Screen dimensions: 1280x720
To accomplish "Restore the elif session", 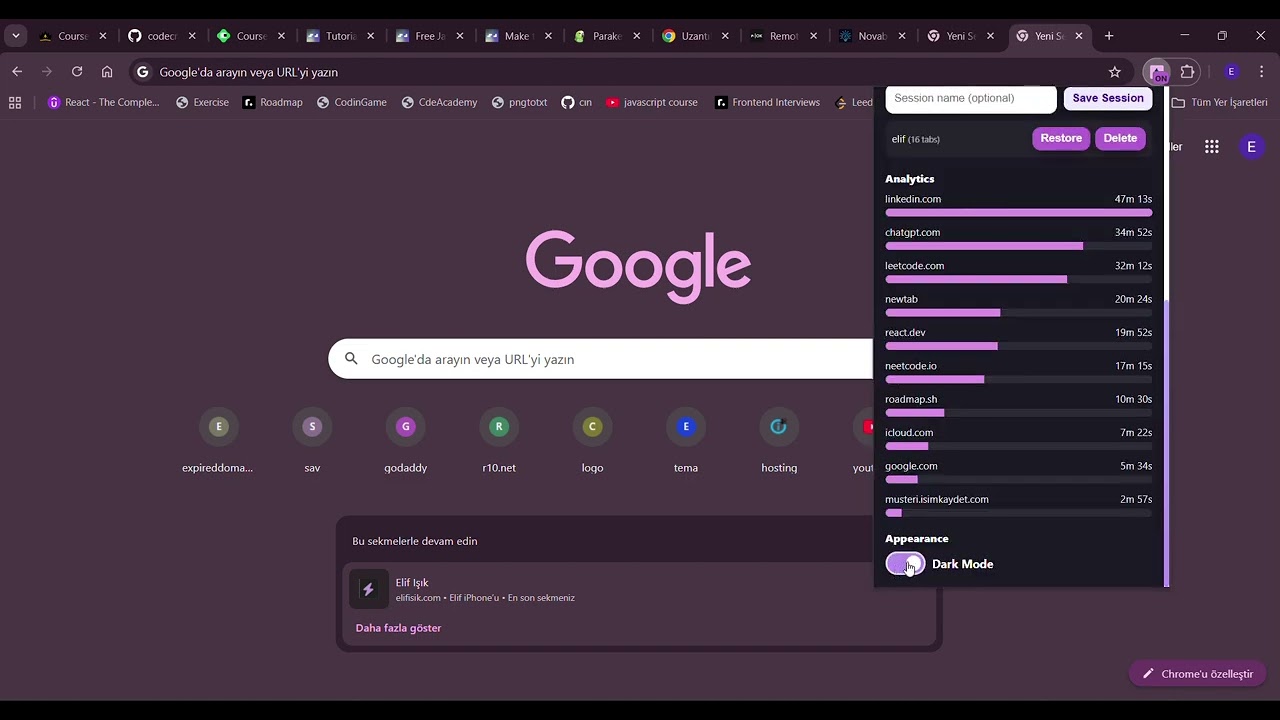I will 1061,138.
